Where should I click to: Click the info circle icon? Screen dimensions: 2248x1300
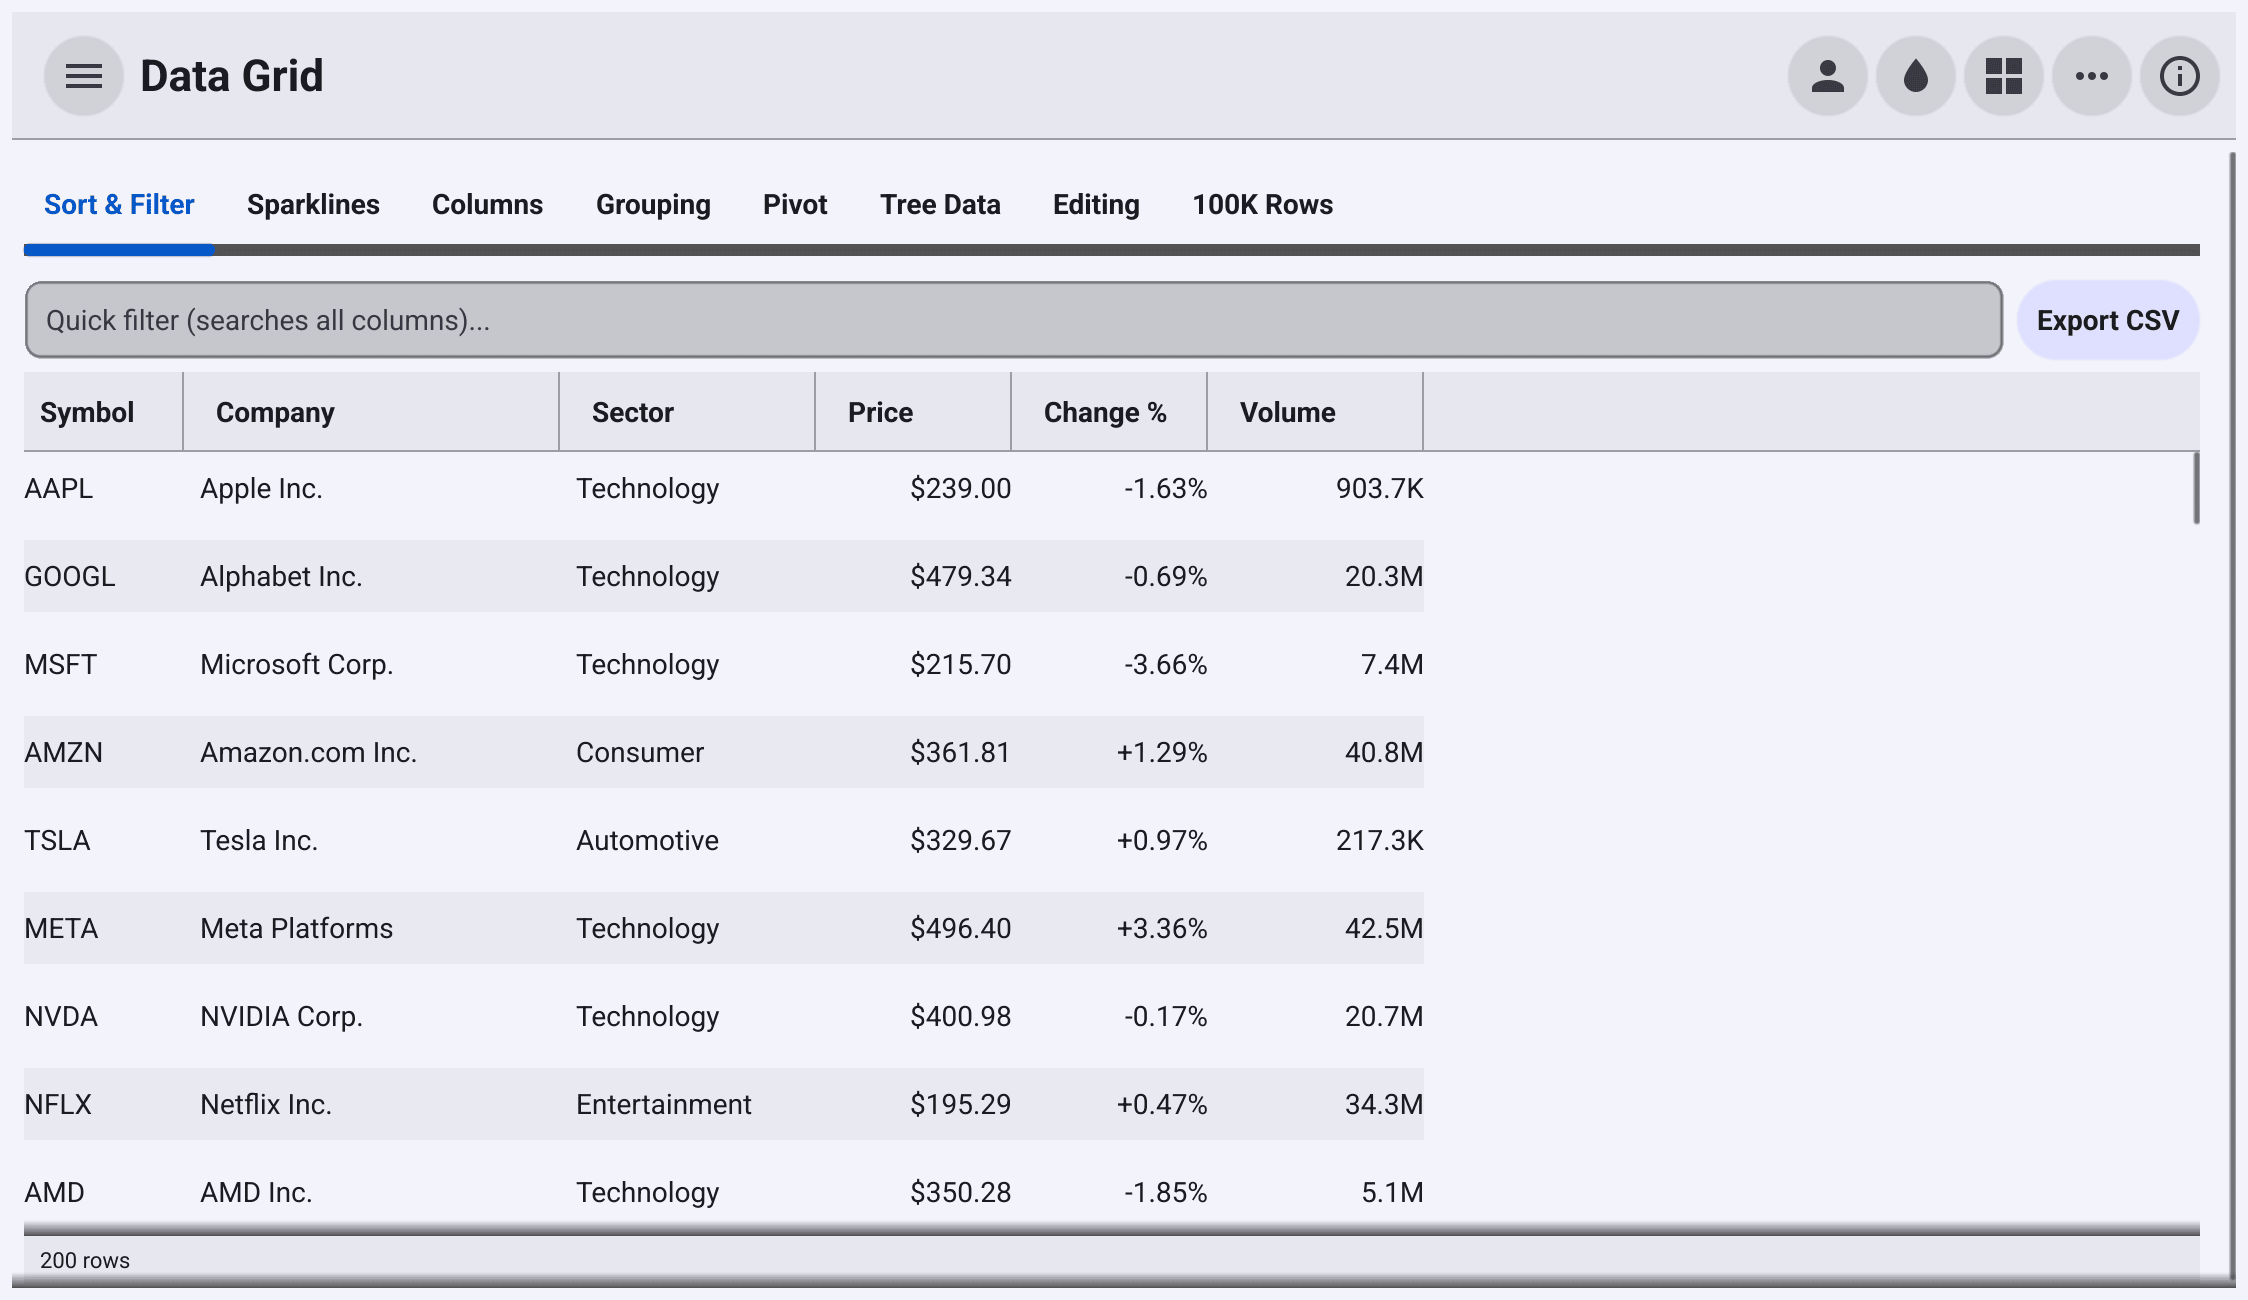click(2180, 76)
